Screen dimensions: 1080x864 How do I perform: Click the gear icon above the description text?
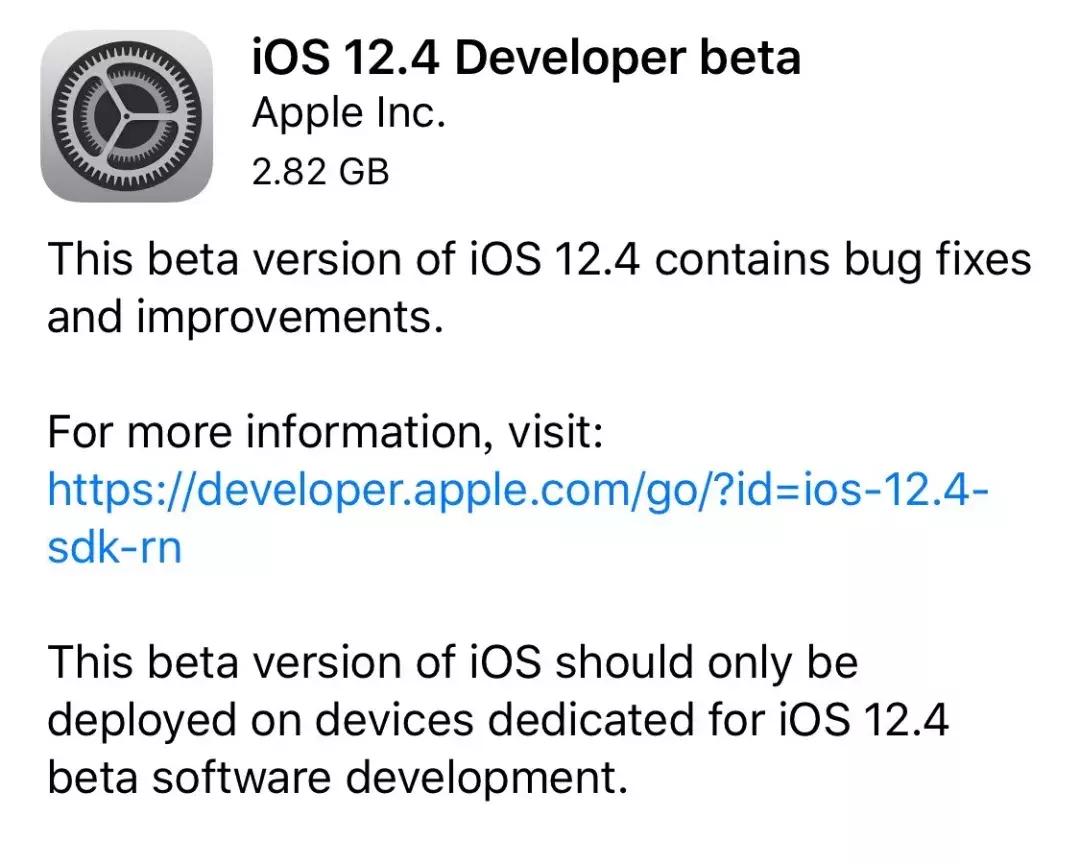127,117
